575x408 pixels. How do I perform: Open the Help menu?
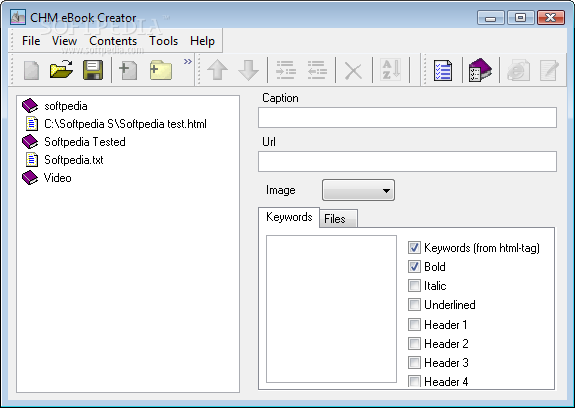click(202, 41)
